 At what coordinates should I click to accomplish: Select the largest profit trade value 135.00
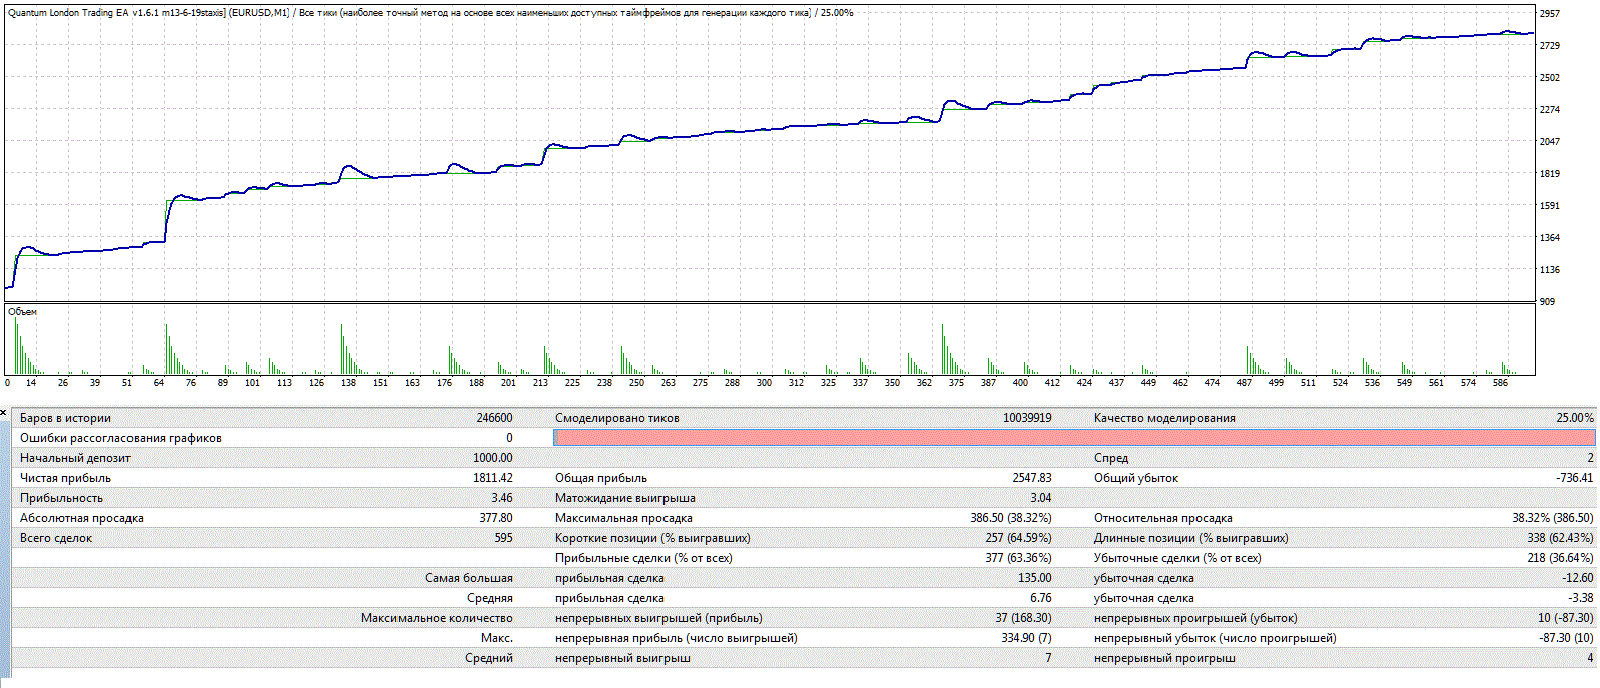(1035, 578)
